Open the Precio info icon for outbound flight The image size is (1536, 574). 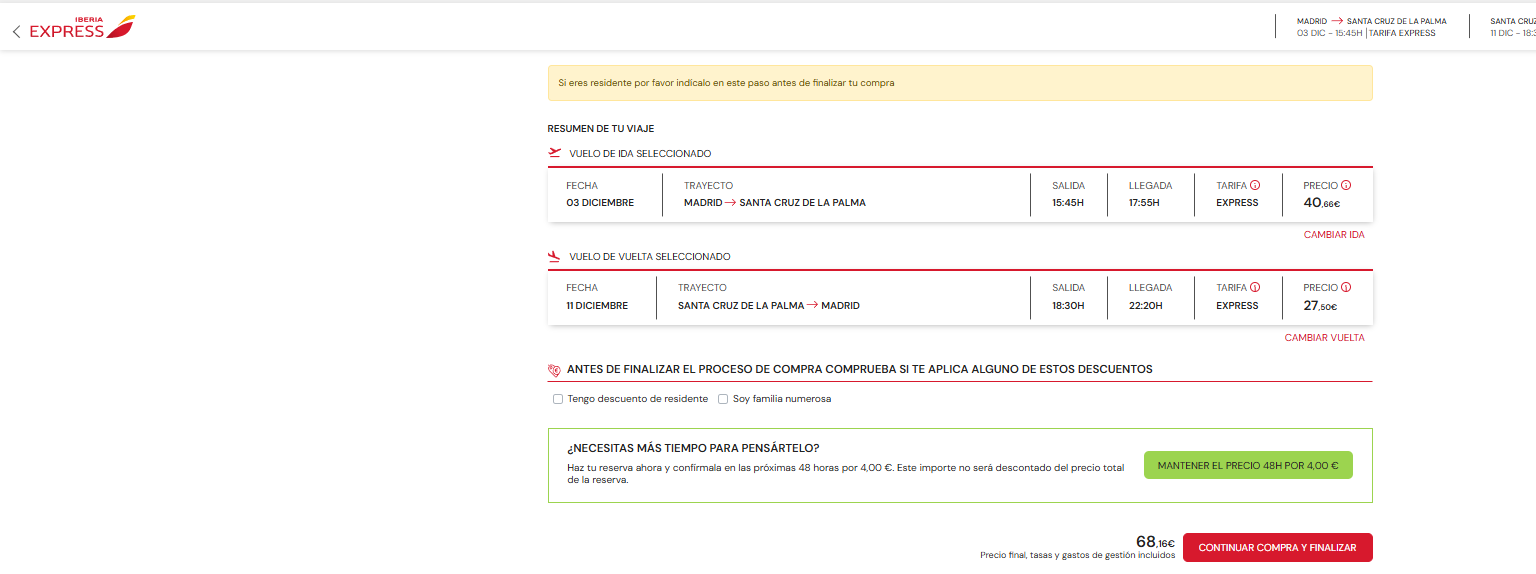[x=1346, y=185]
